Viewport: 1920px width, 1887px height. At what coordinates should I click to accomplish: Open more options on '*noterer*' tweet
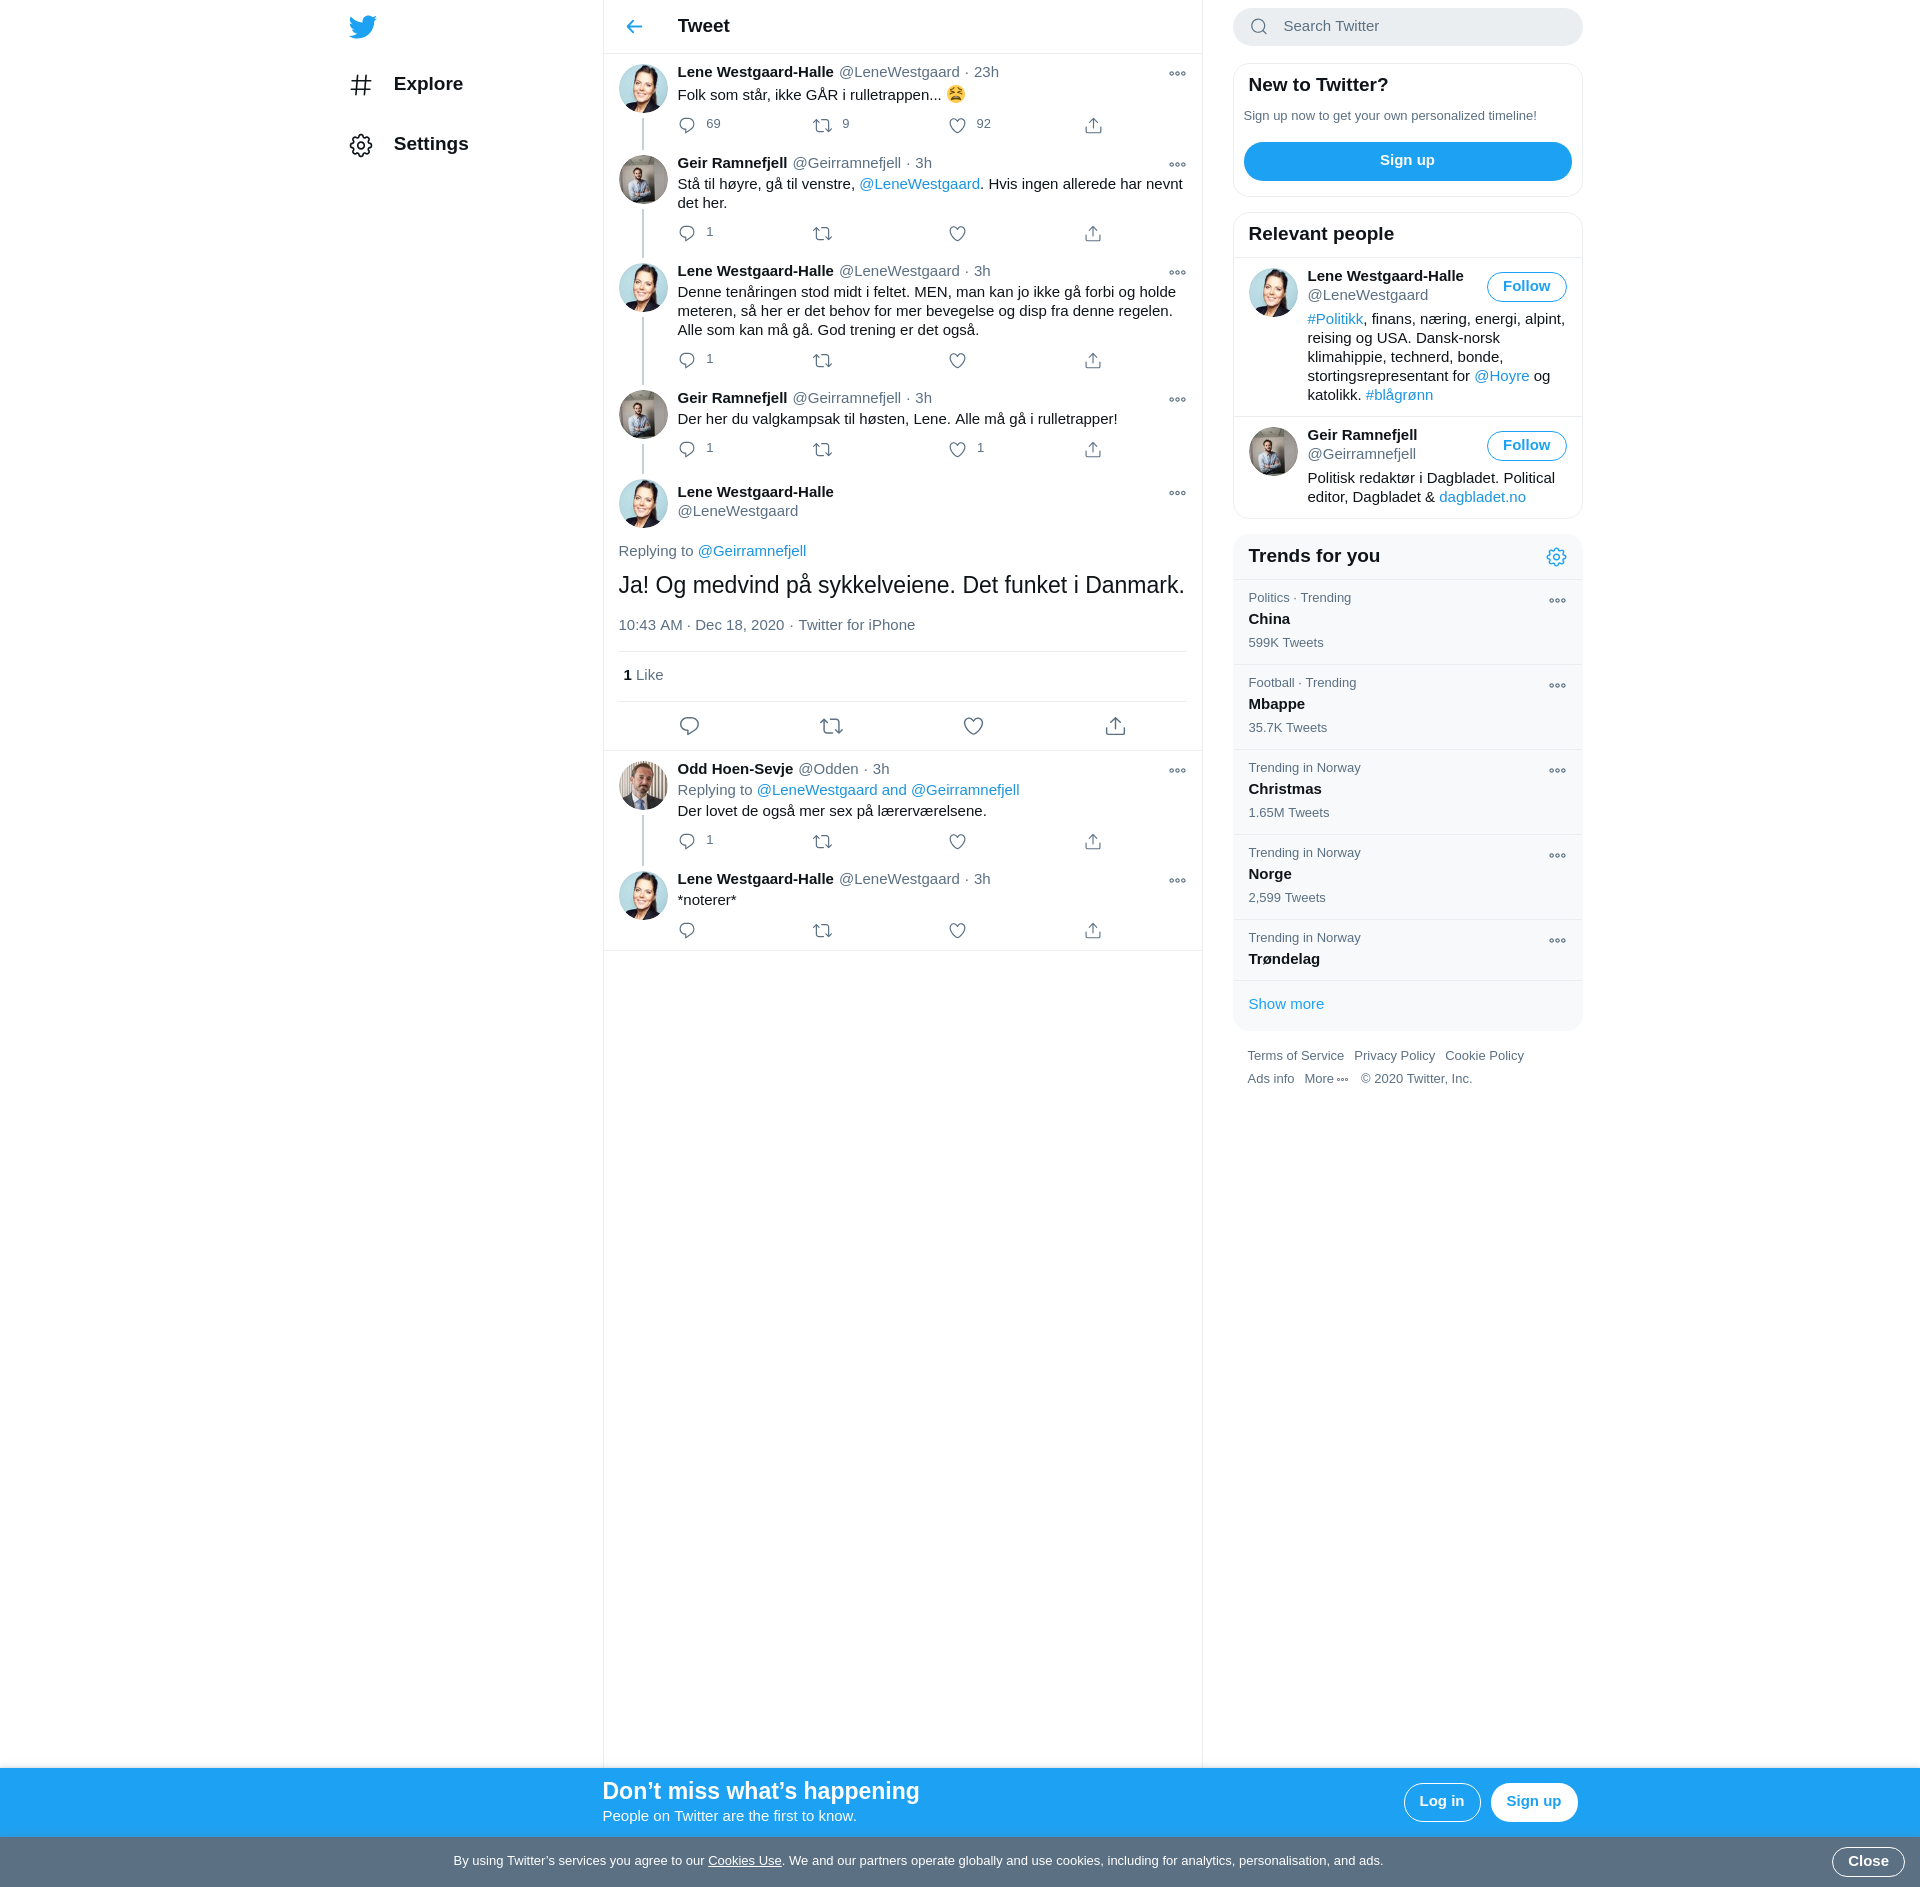1177,880
